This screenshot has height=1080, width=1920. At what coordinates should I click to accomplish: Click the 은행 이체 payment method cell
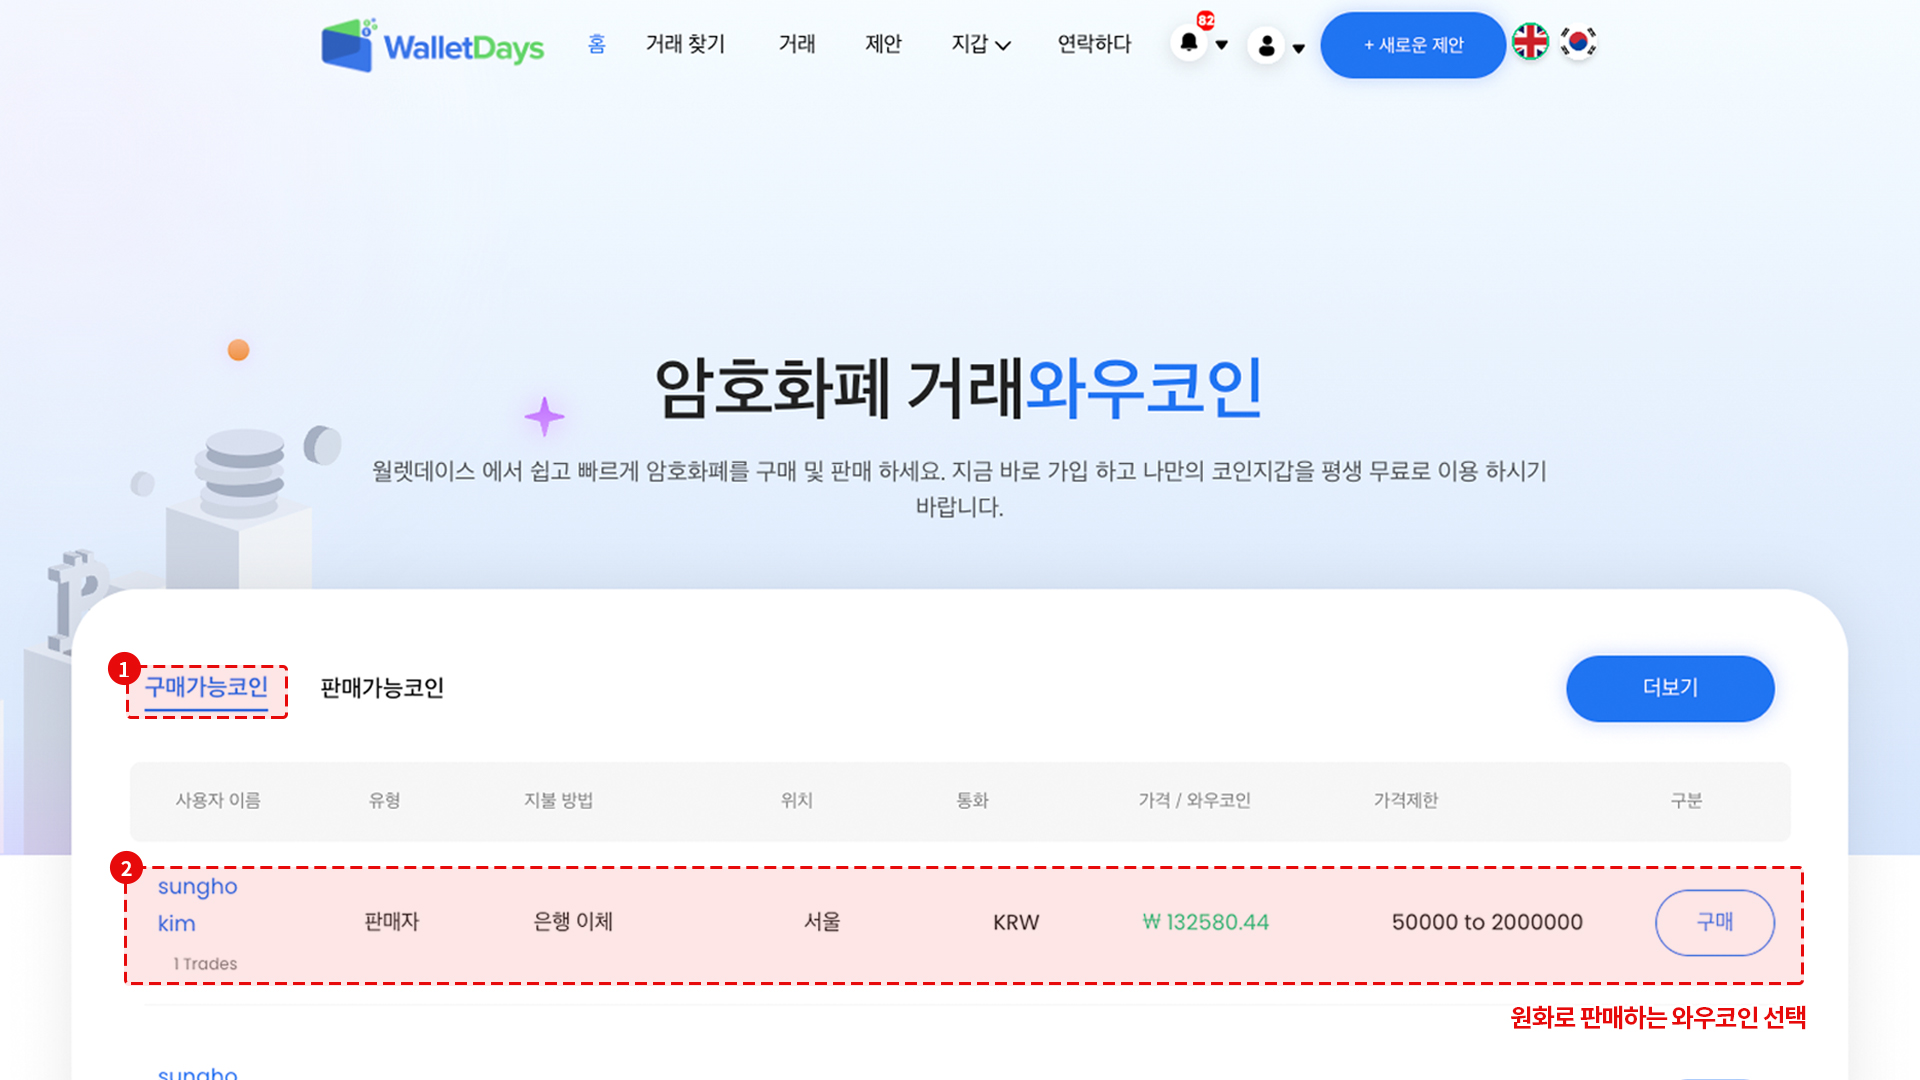click(x=573, y=922)
